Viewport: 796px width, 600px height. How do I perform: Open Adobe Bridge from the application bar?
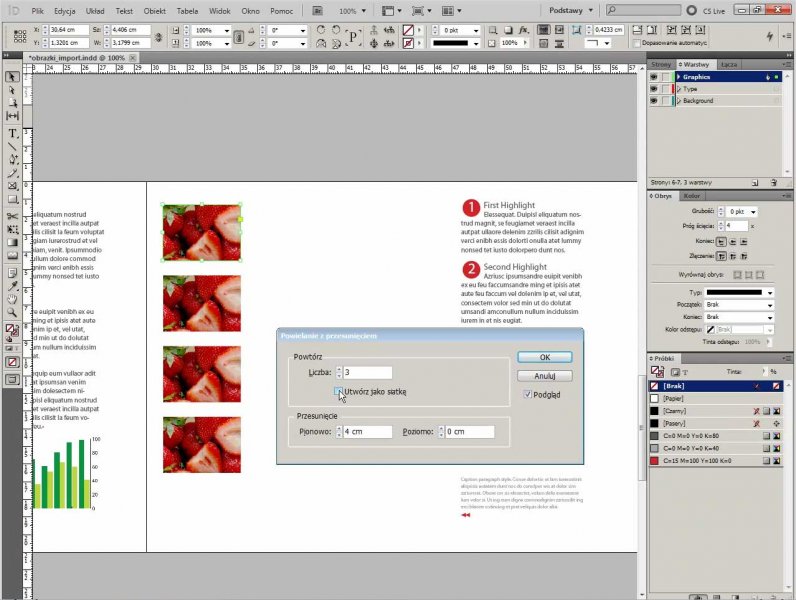[x=316, y=10]
